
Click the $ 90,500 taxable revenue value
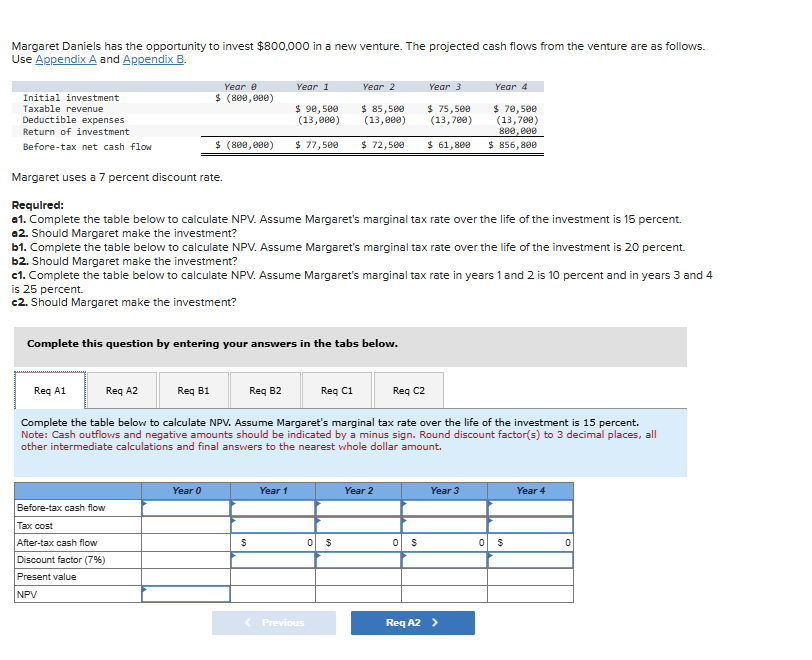317,109
